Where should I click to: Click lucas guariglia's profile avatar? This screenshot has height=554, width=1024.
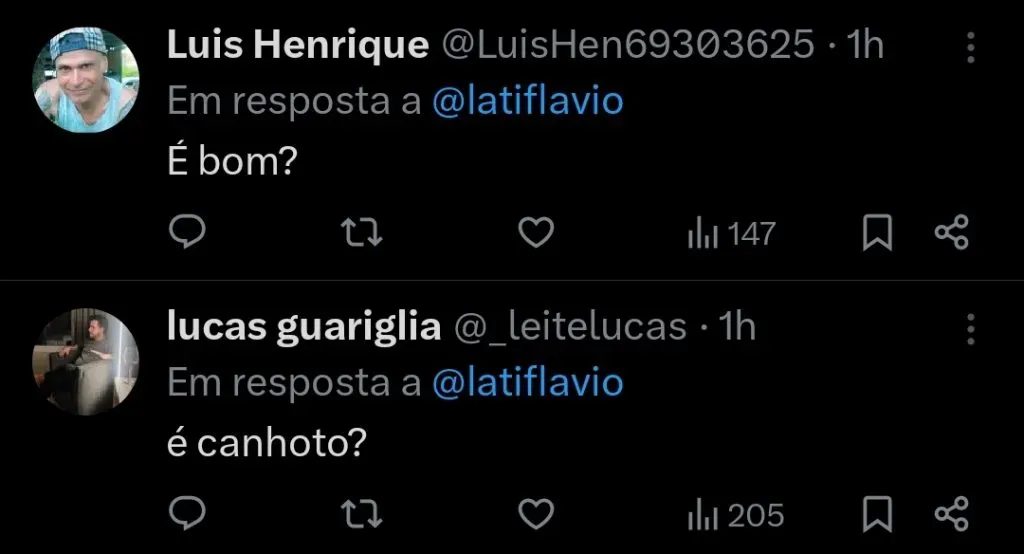tap(86, 361)
